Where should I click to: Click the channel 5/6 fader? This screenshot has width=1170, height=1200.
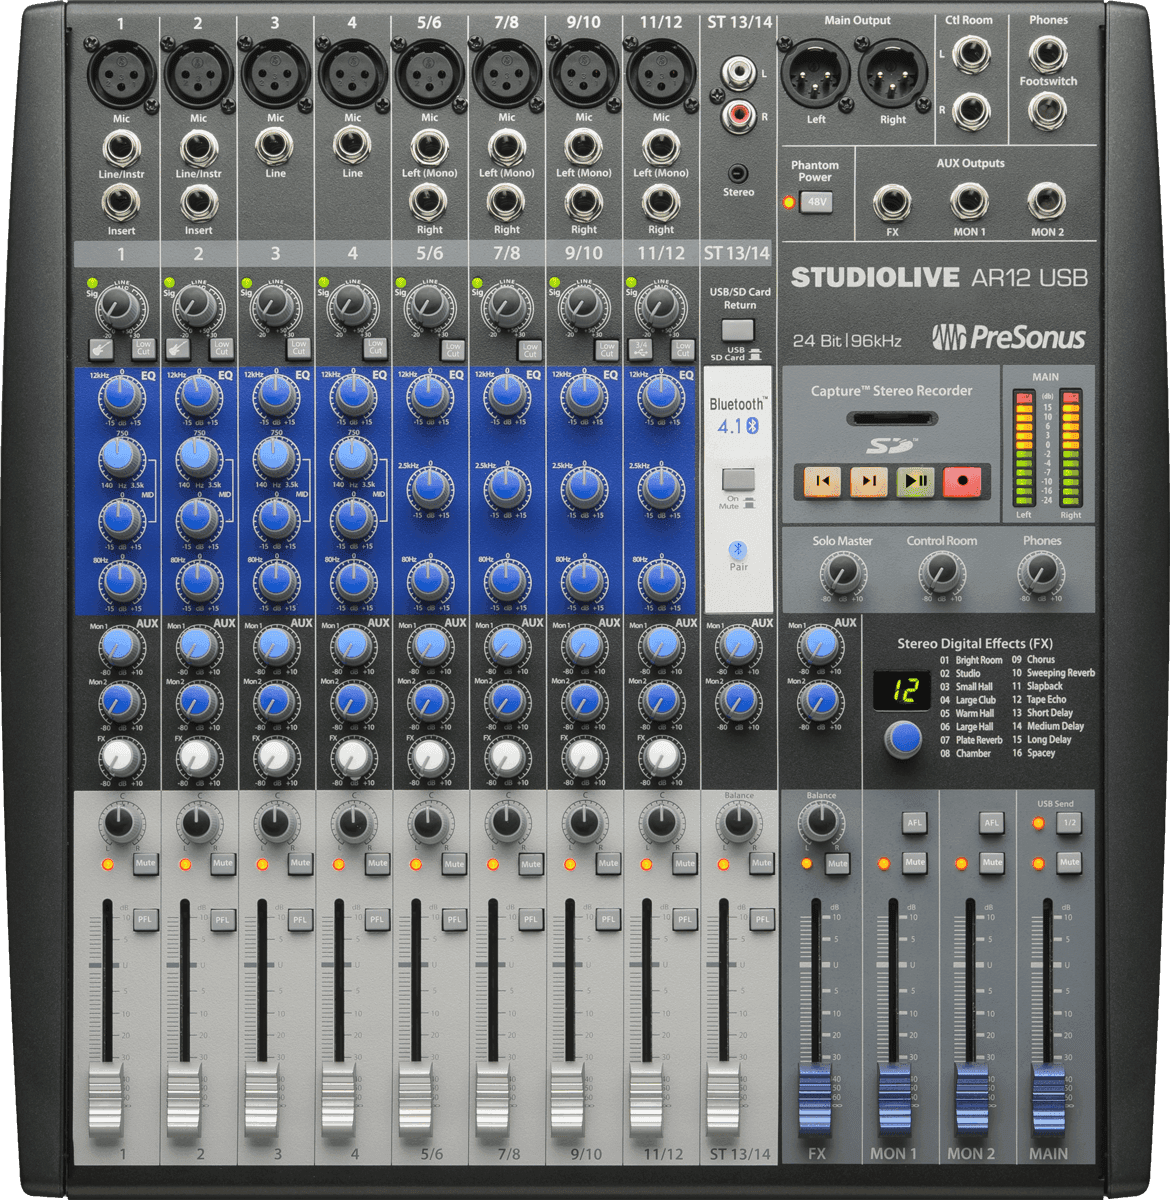416,1102
